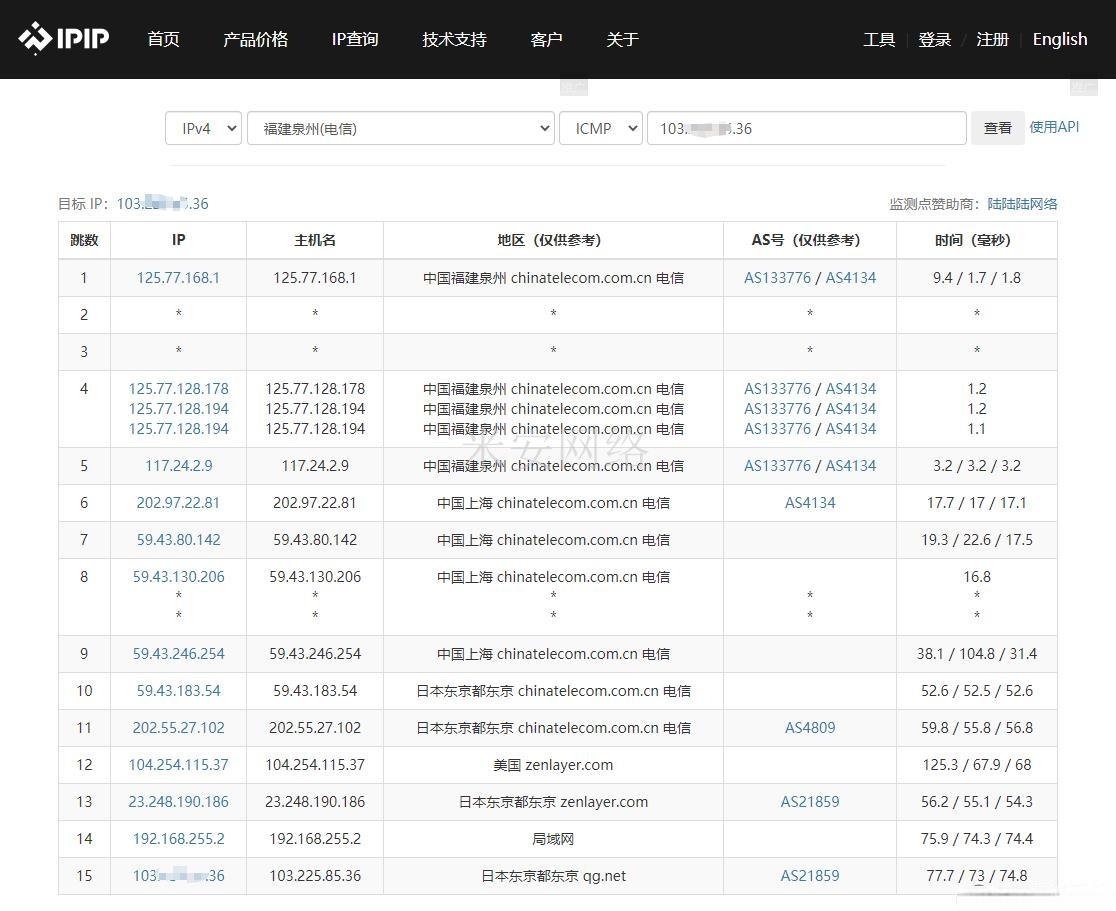Image resolution: width=1116 pixels, height=911 pixels.
Task: Open IP link 125.77.168.1 in hop 1
Action: point(178,278)
